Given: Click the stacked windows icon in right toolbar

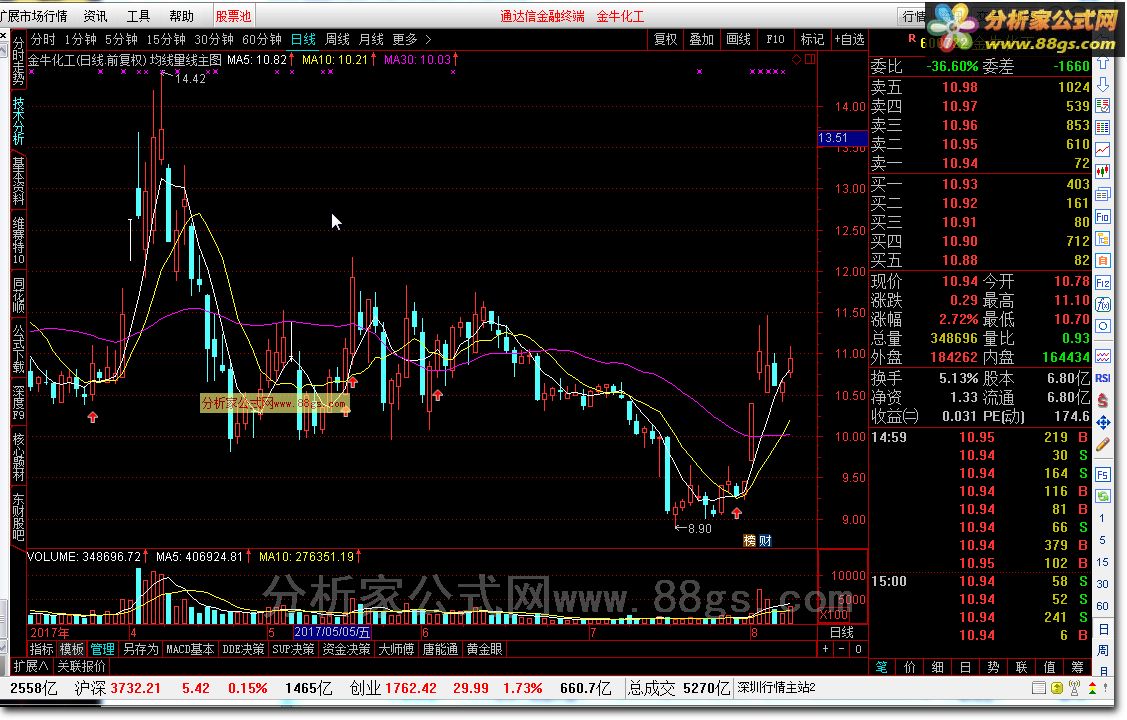Looking at the screenshot, I should pyautogui.click(x=1103, y=195).
